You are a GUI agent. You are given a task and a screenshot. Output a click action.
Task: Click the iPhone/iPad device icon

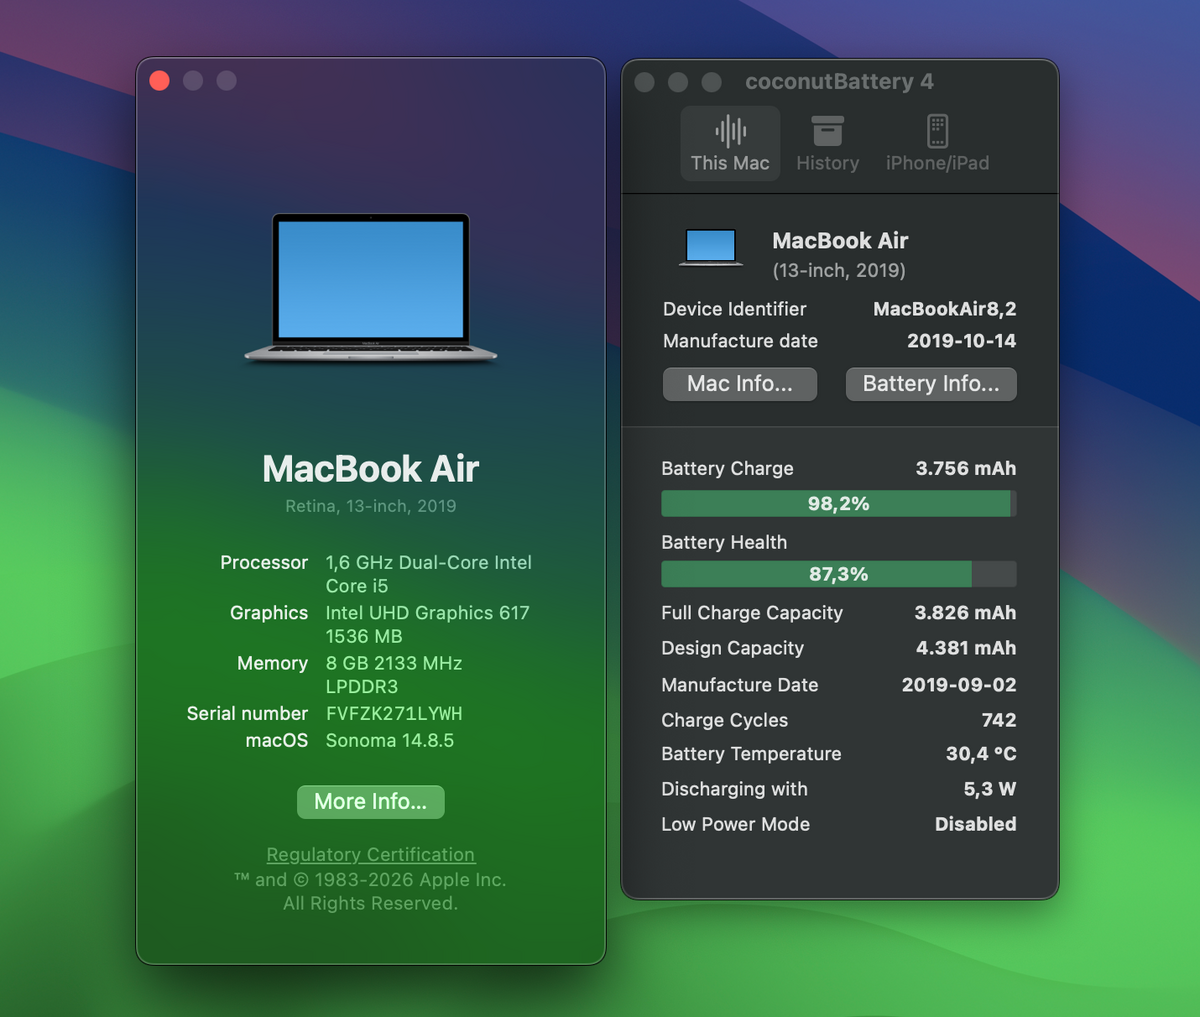coord(937,131)
